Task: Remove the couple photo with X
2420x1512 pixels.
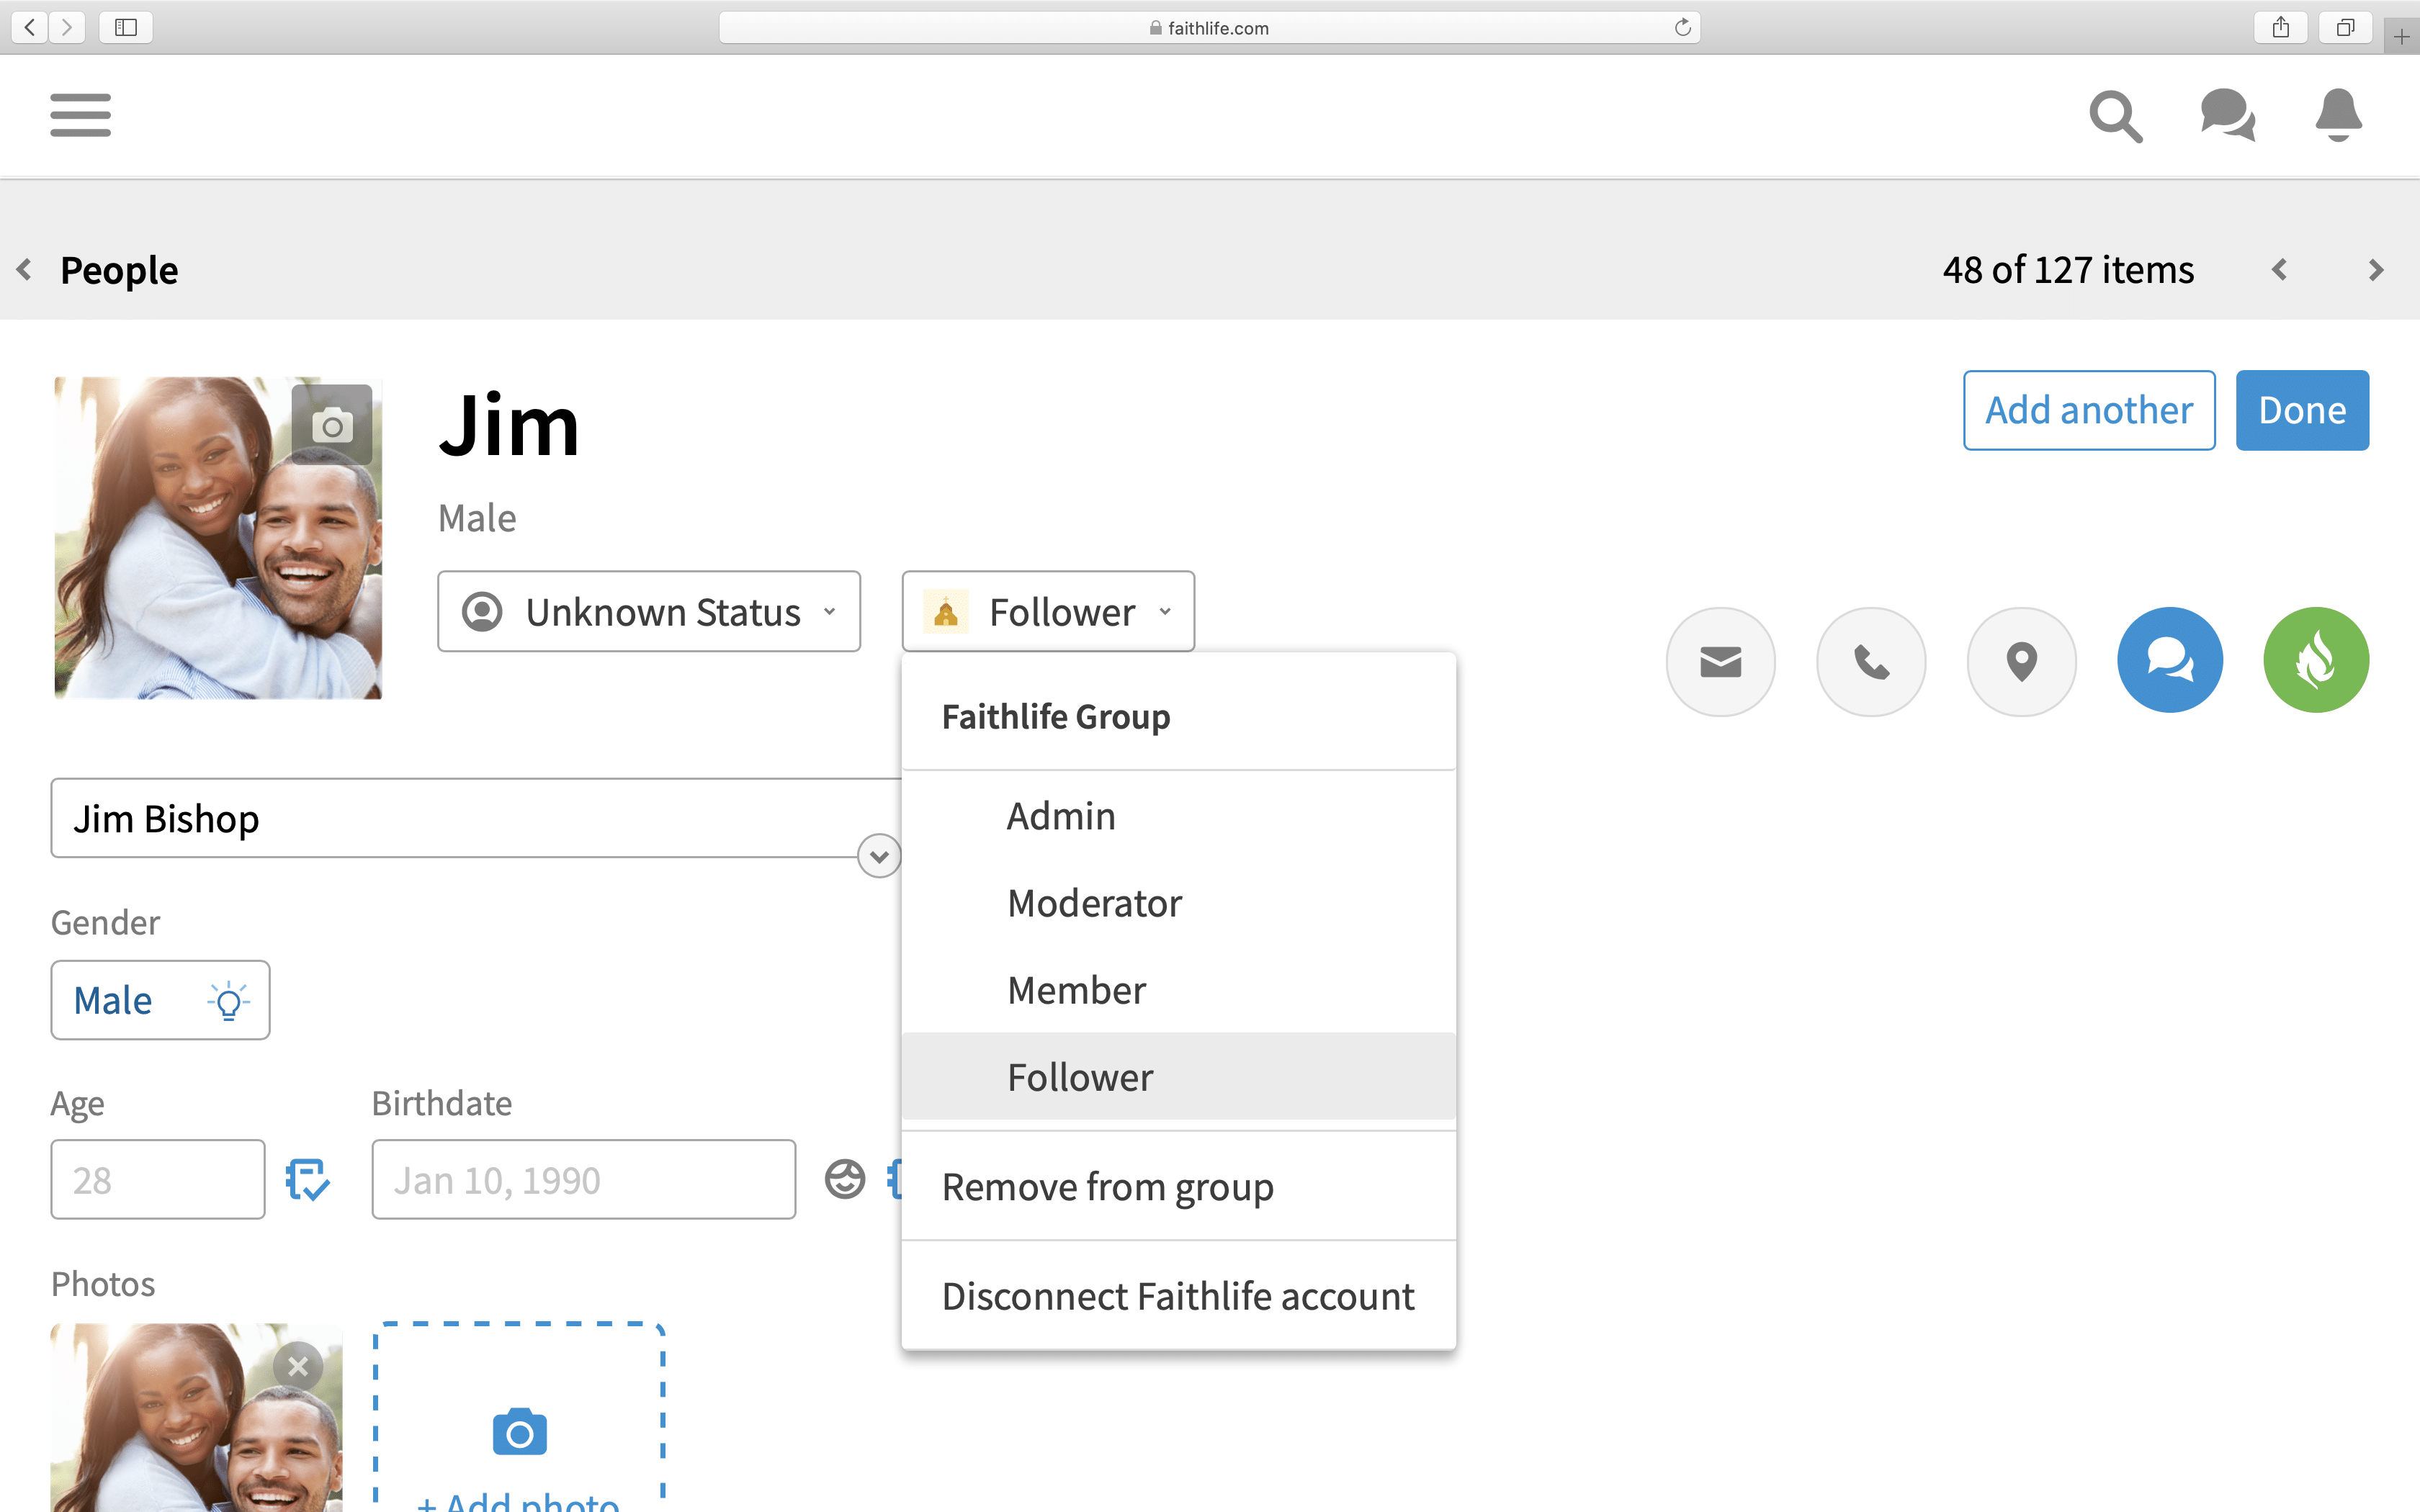Action: pos(298,1366)
